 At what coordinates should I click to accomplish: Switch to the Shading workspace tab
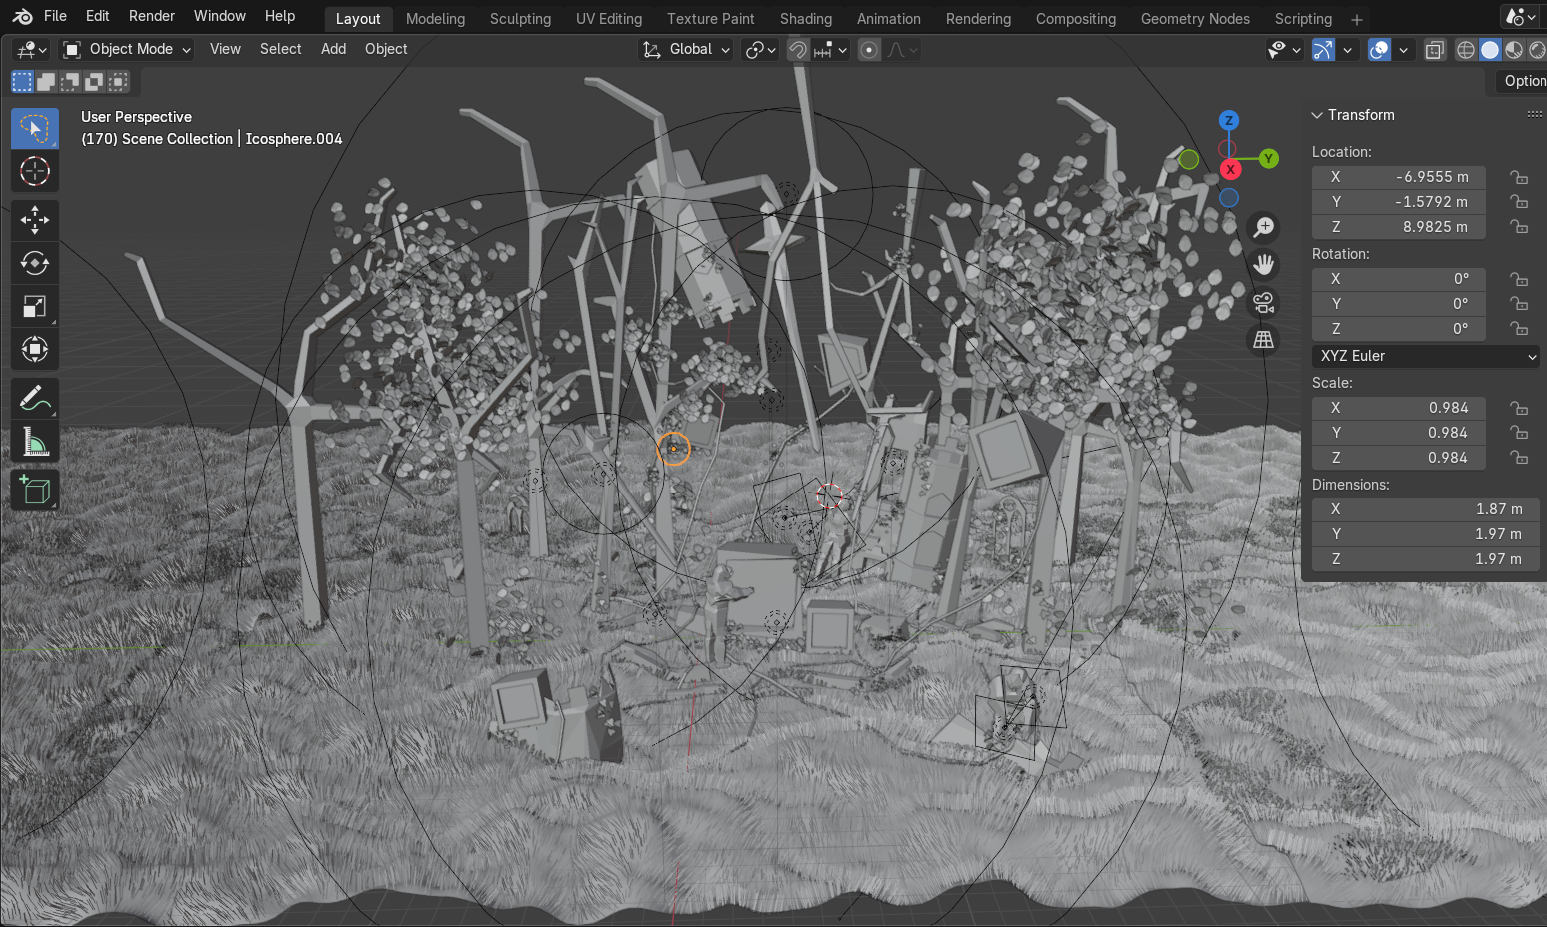point(806,19)
